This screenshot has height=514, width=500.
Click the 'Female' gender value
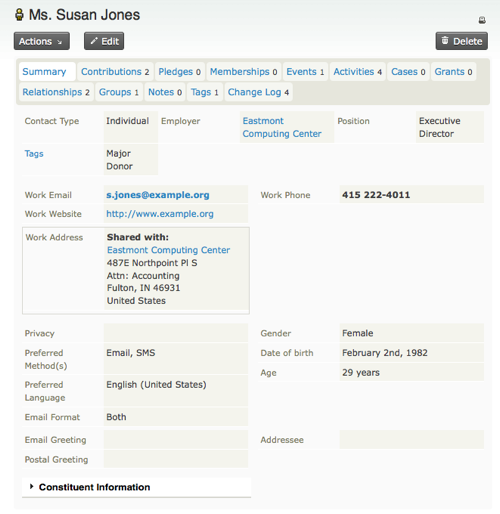click(x=358, y=333)
